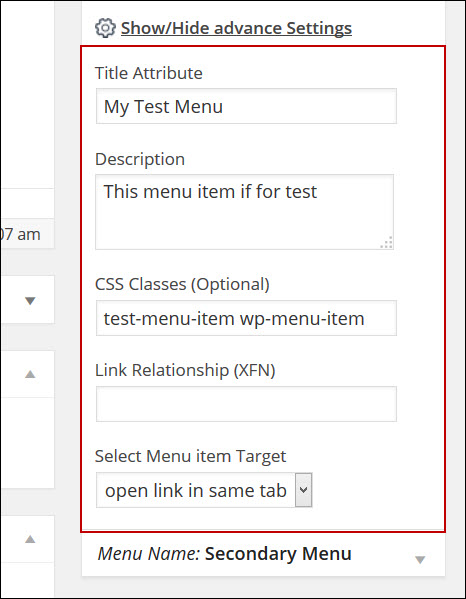The width and height of the screenshot is (466, 599).
Task: Click inside the Description text area
Action: point(244,212)
